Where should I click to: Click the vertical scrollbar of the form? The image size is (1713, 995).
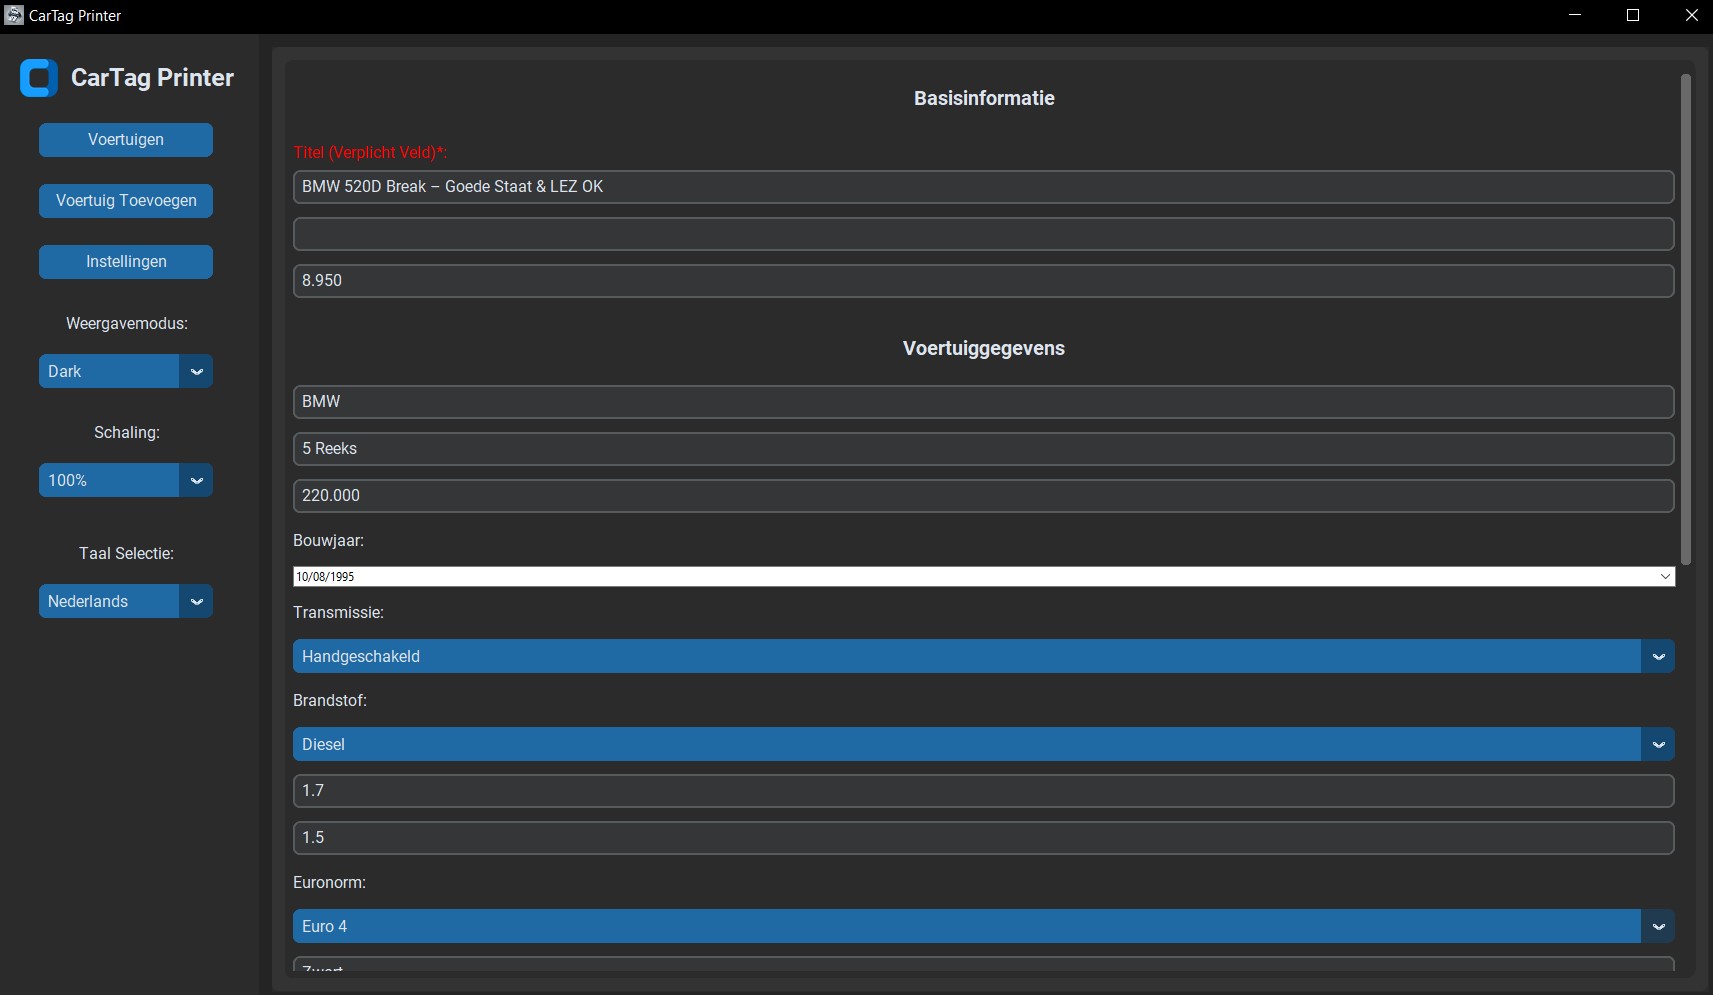tap(1686, 320)
